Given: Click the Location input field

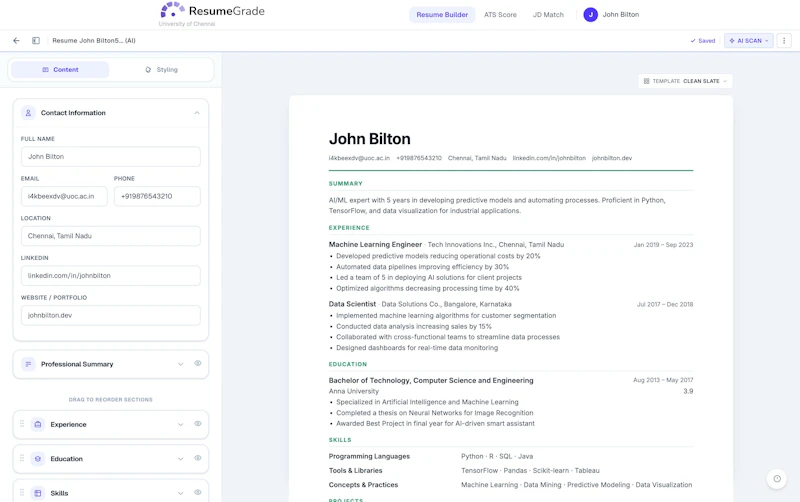Looking at the screenshot, I should coord(111,236).
